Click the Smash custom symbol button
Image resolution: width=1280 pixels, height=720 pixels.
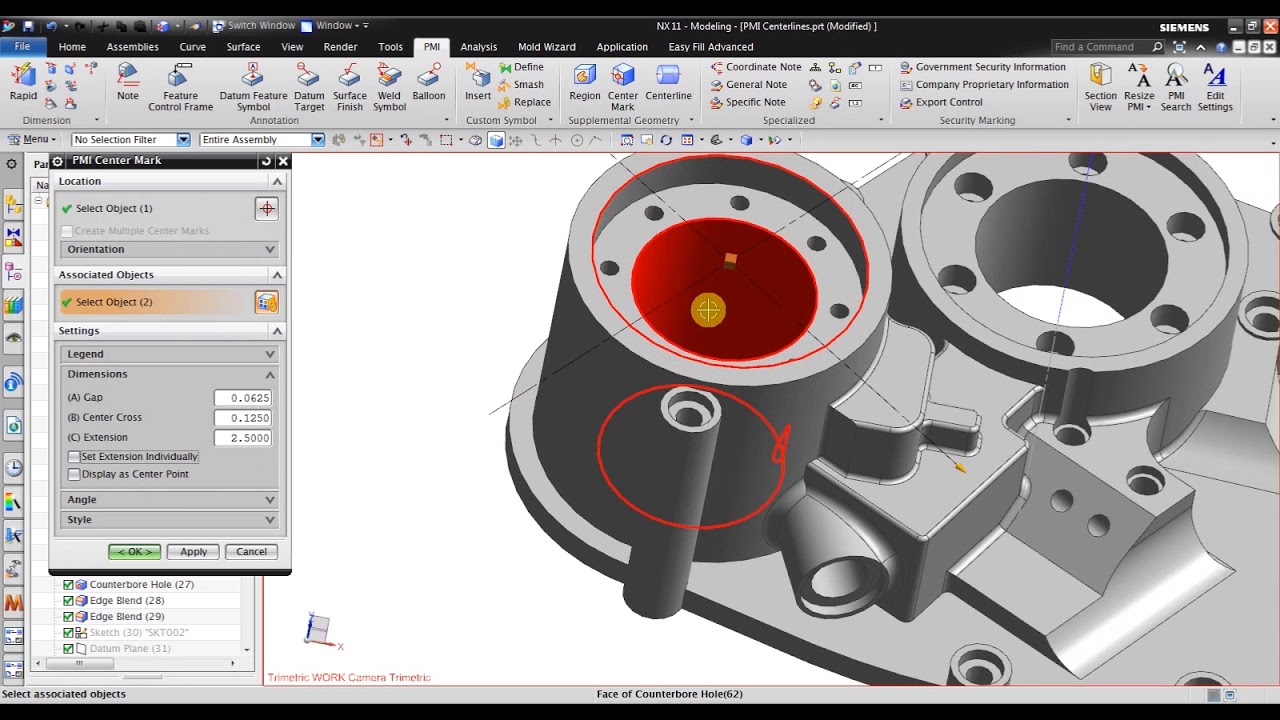521,85
